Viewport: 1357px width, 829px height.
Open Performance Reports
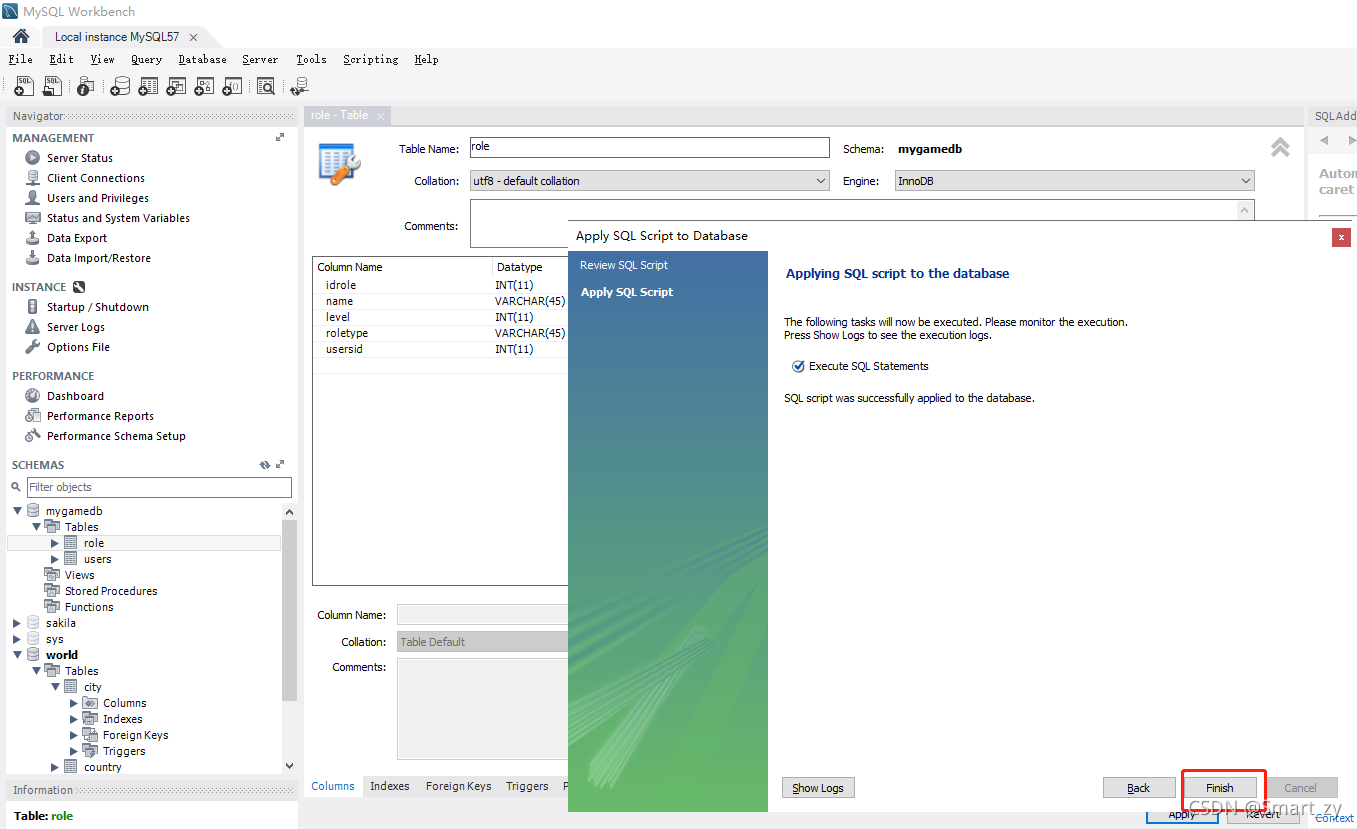(100, 416)
